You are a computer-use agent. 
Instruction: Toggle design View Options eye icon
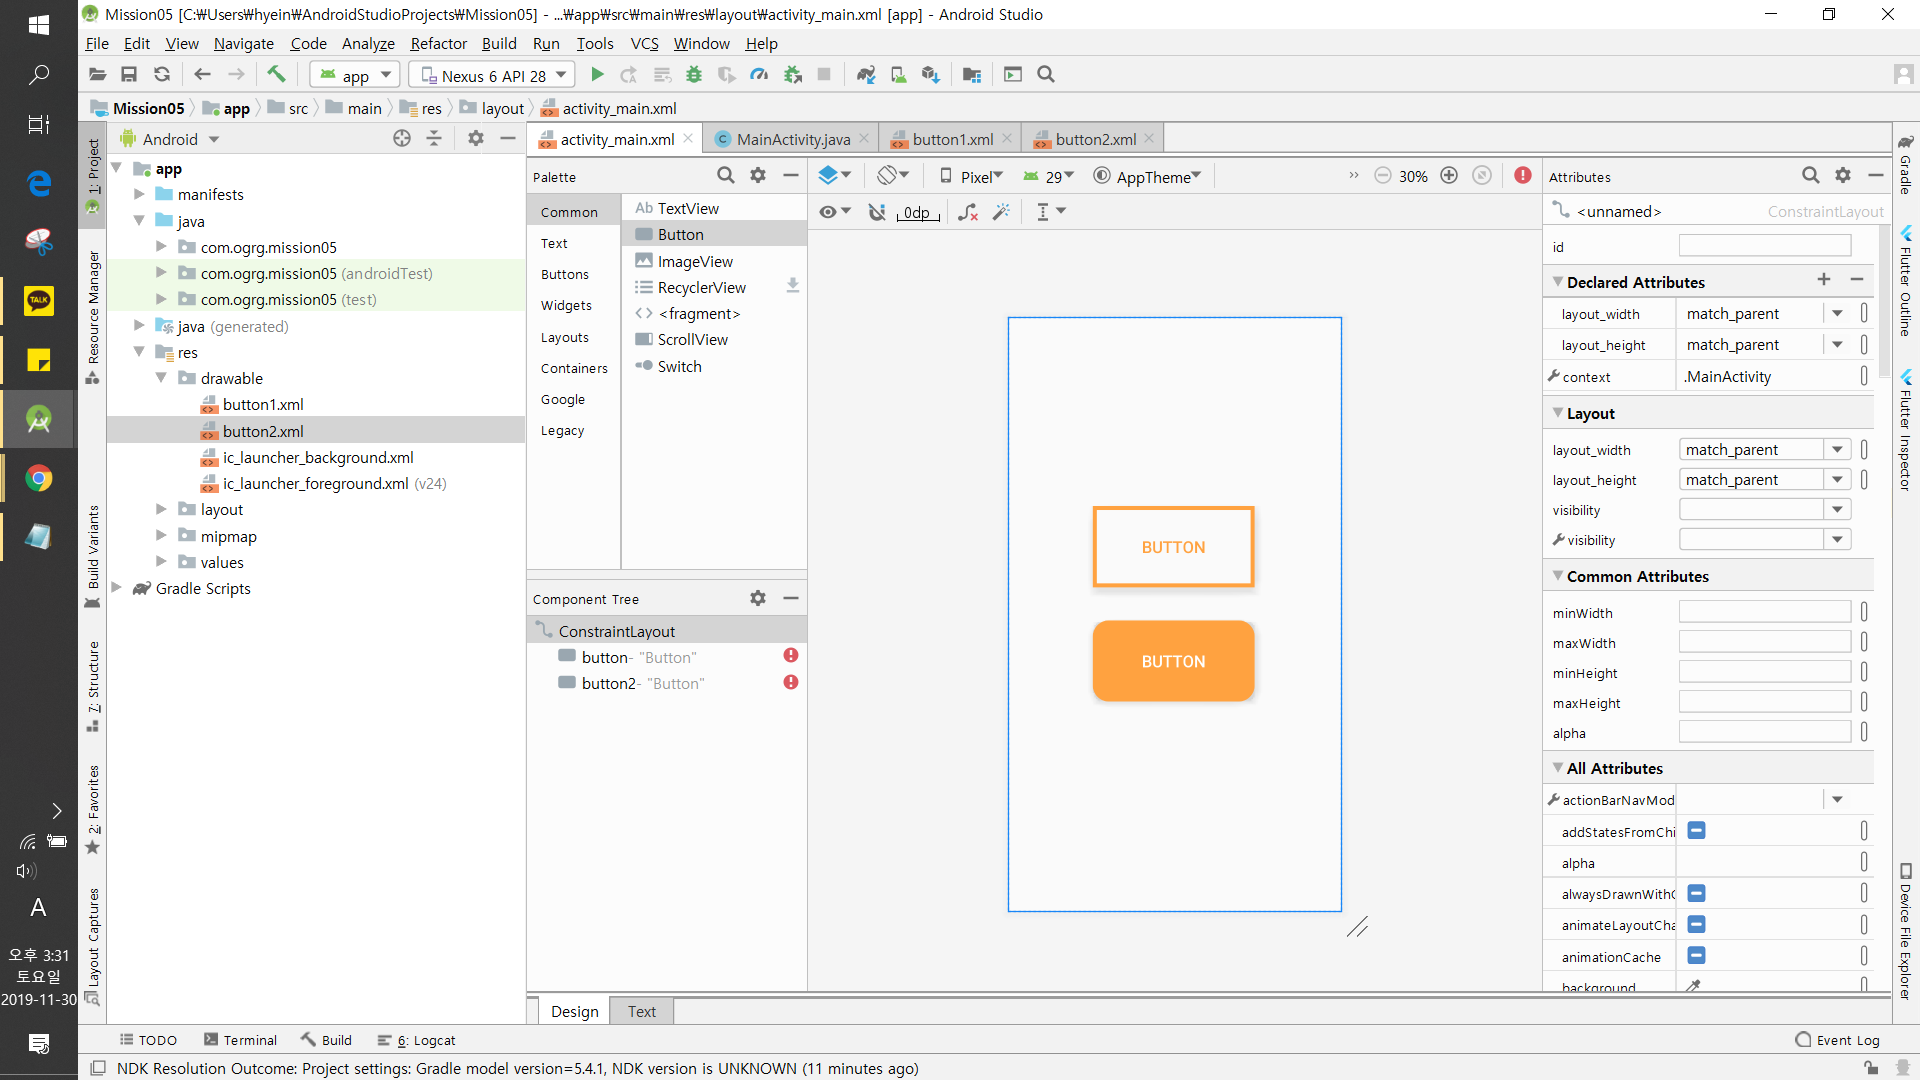click(x=833, y=212)
